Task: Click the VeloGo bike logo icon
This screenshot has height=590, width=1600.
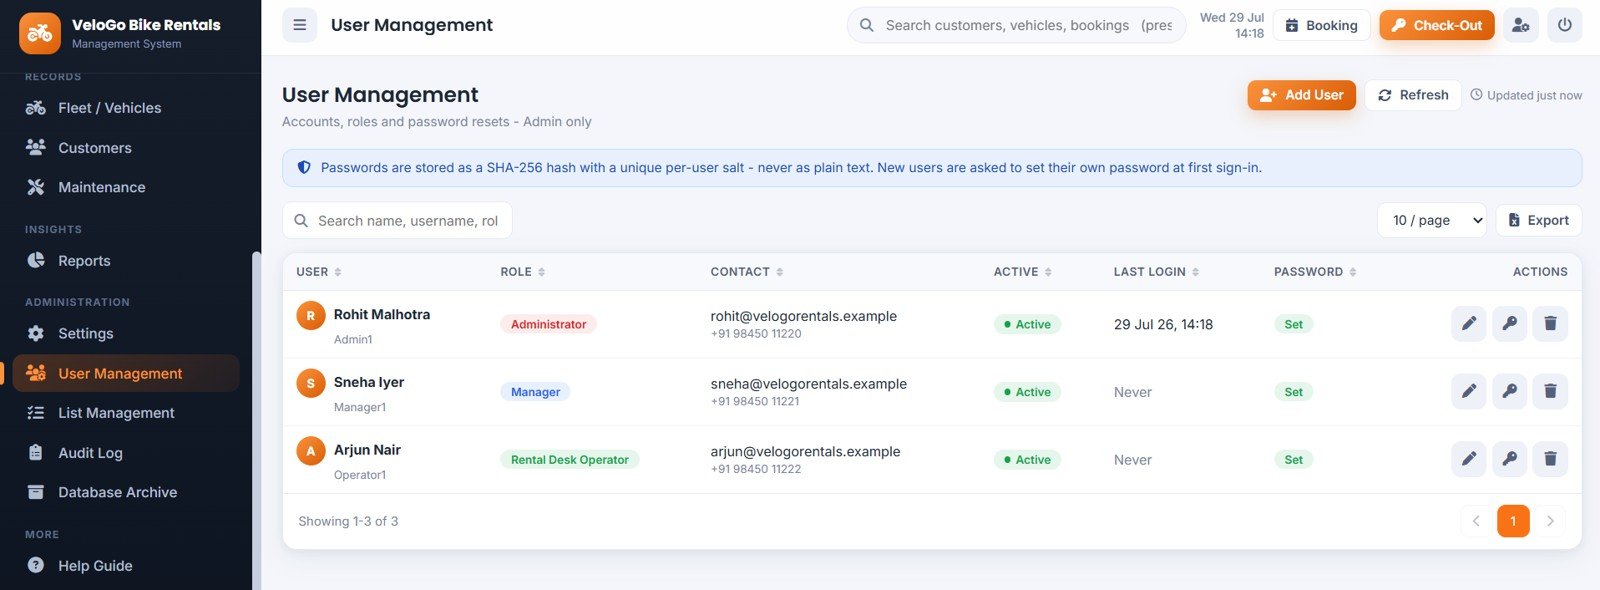Action: click(x=40, y=33)
